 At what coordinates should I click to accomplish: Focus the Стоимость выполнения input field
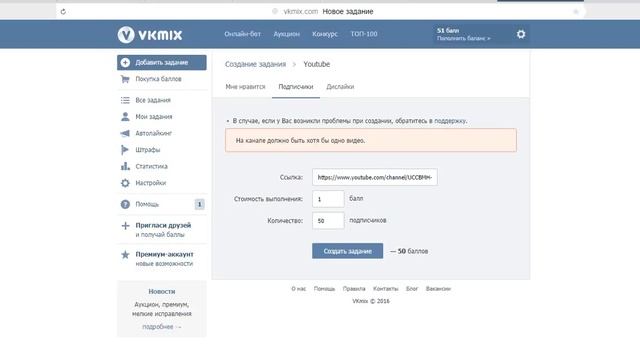click(328, 199)
